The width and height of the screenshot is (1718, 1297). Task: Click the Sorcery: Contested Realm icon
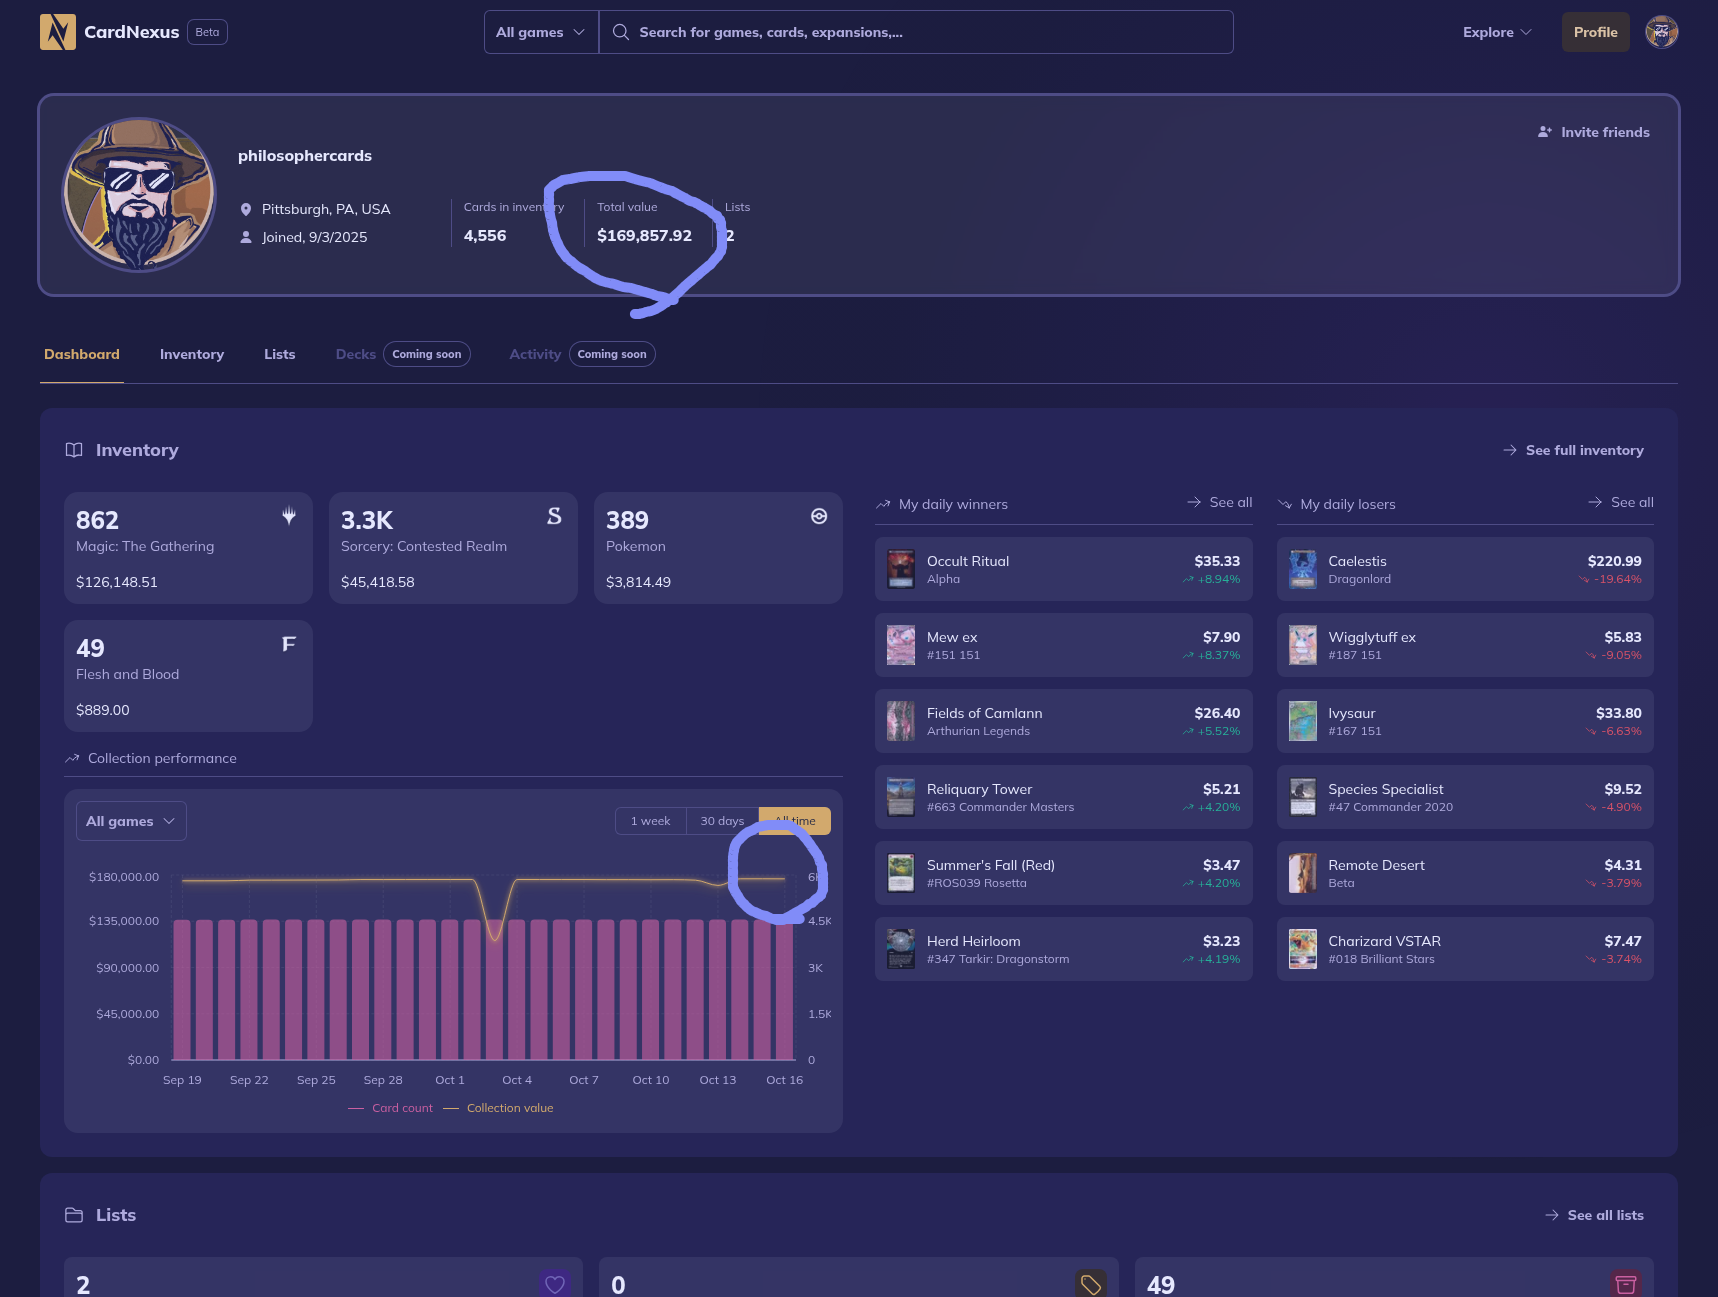[554, 516]
